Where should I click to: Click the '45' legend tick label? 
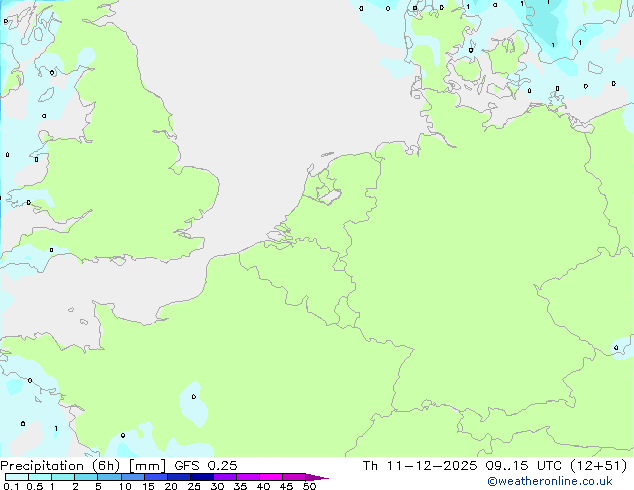click(x=286, y=486)
